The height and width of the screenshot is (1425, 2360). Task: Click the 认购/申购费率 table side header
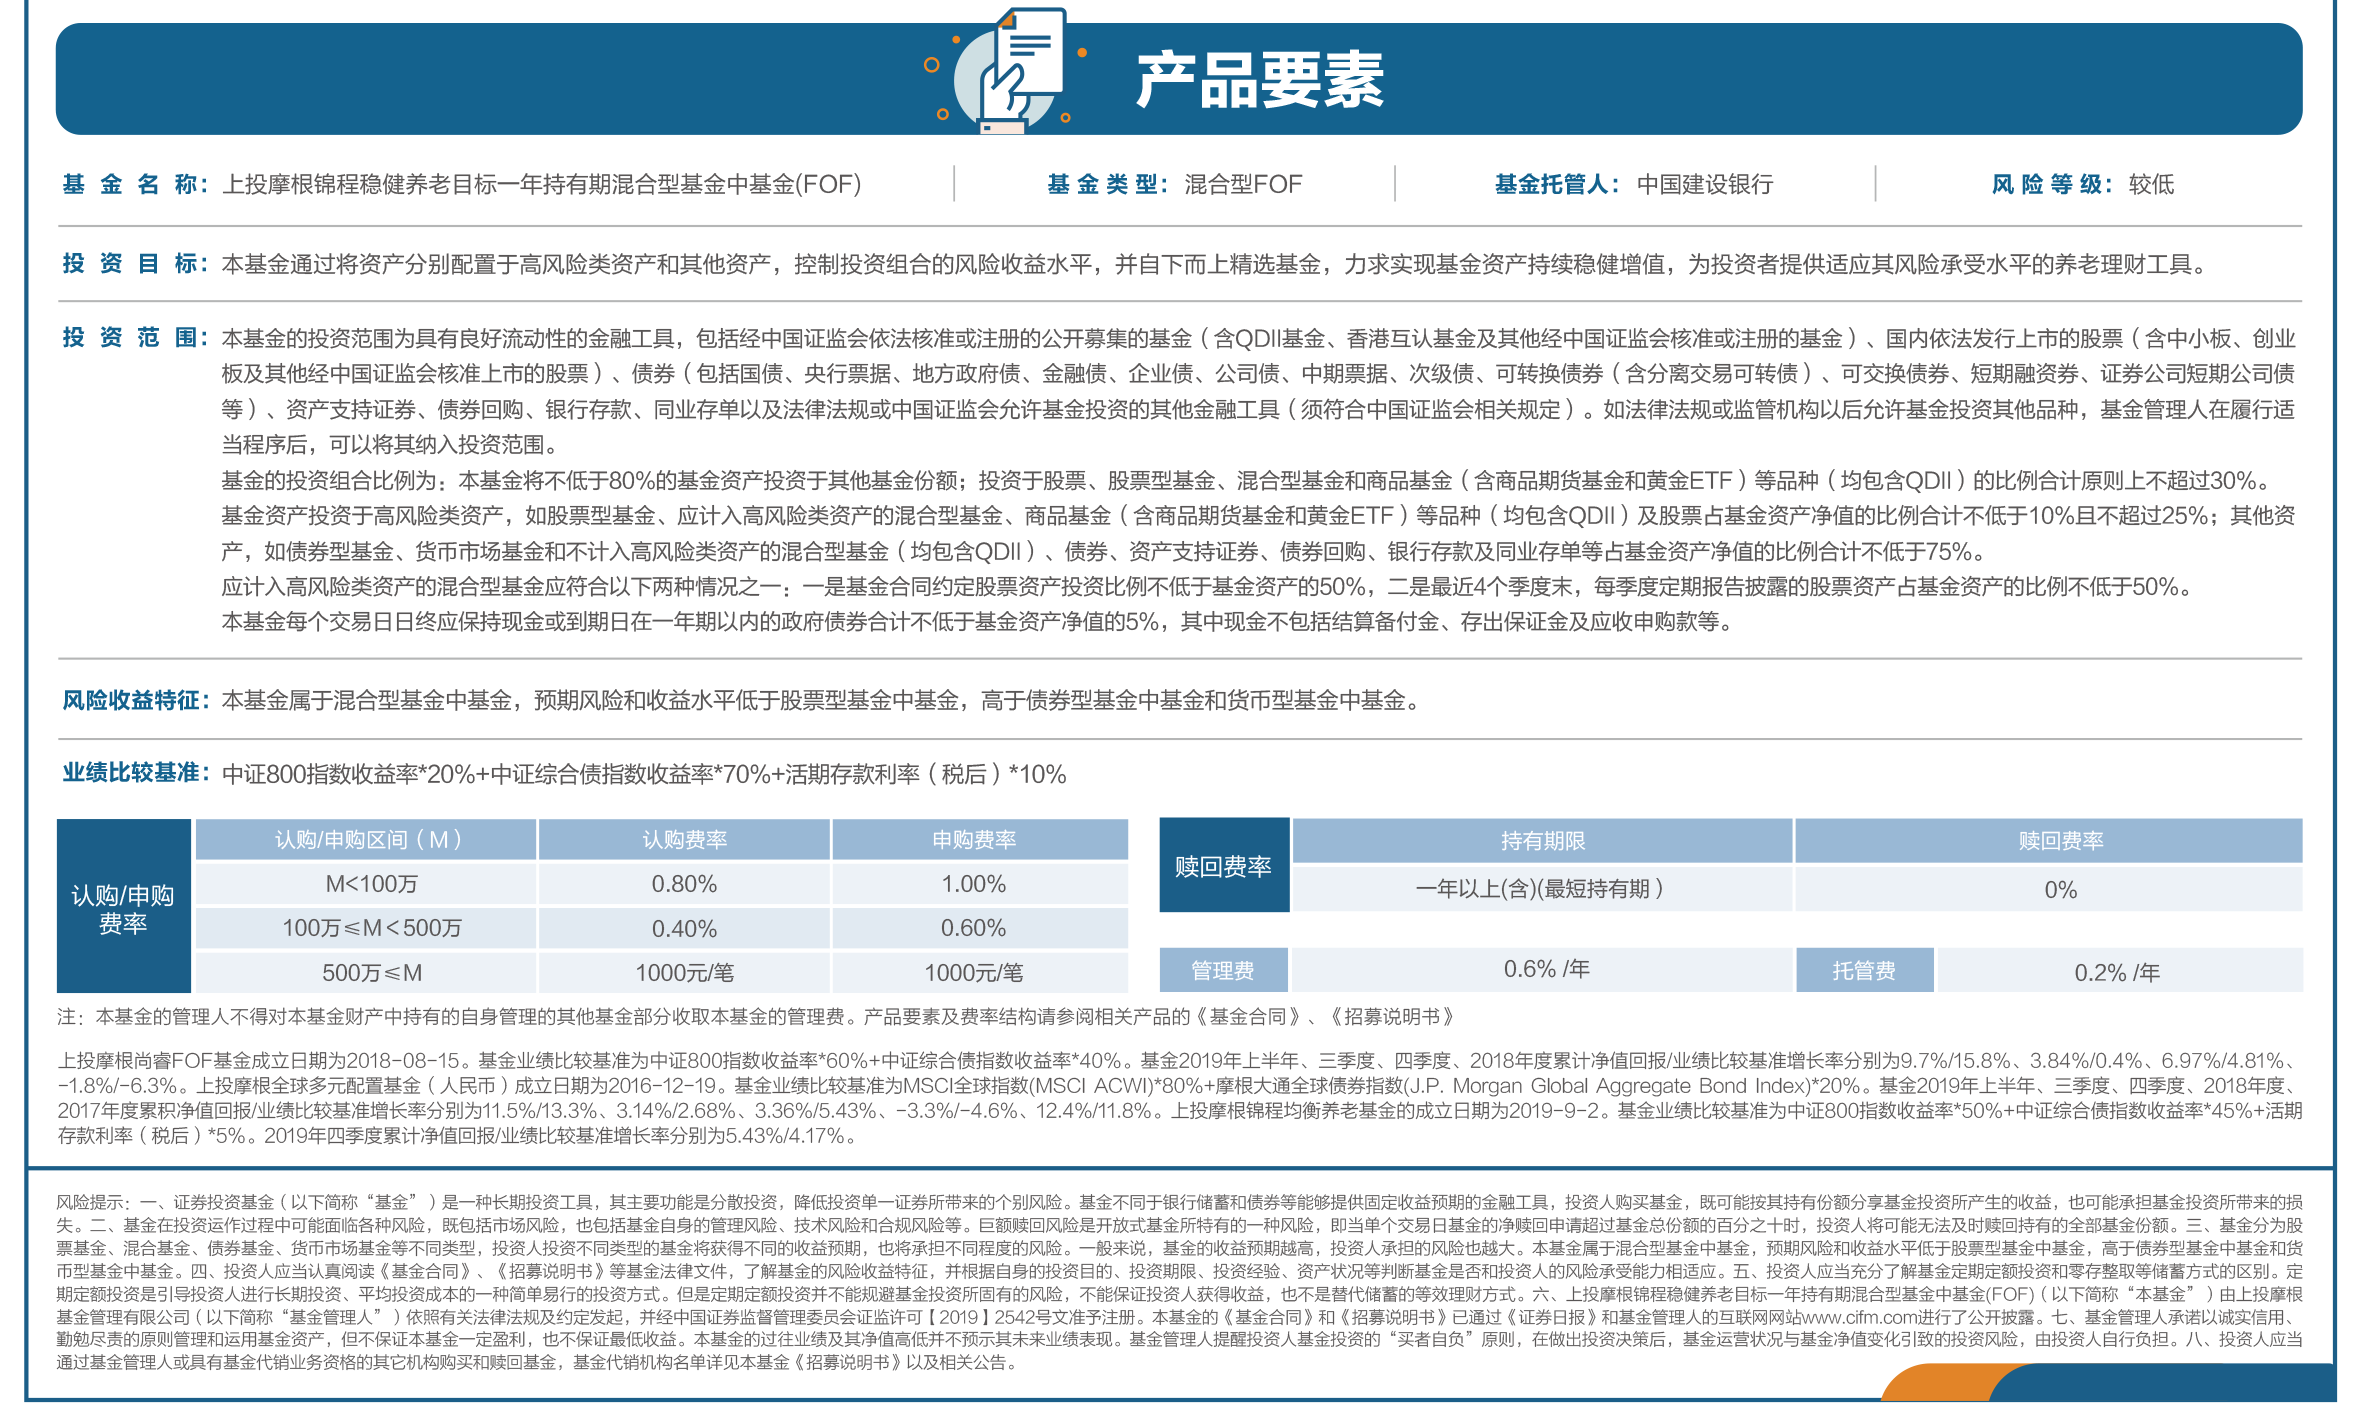[123, 906]
